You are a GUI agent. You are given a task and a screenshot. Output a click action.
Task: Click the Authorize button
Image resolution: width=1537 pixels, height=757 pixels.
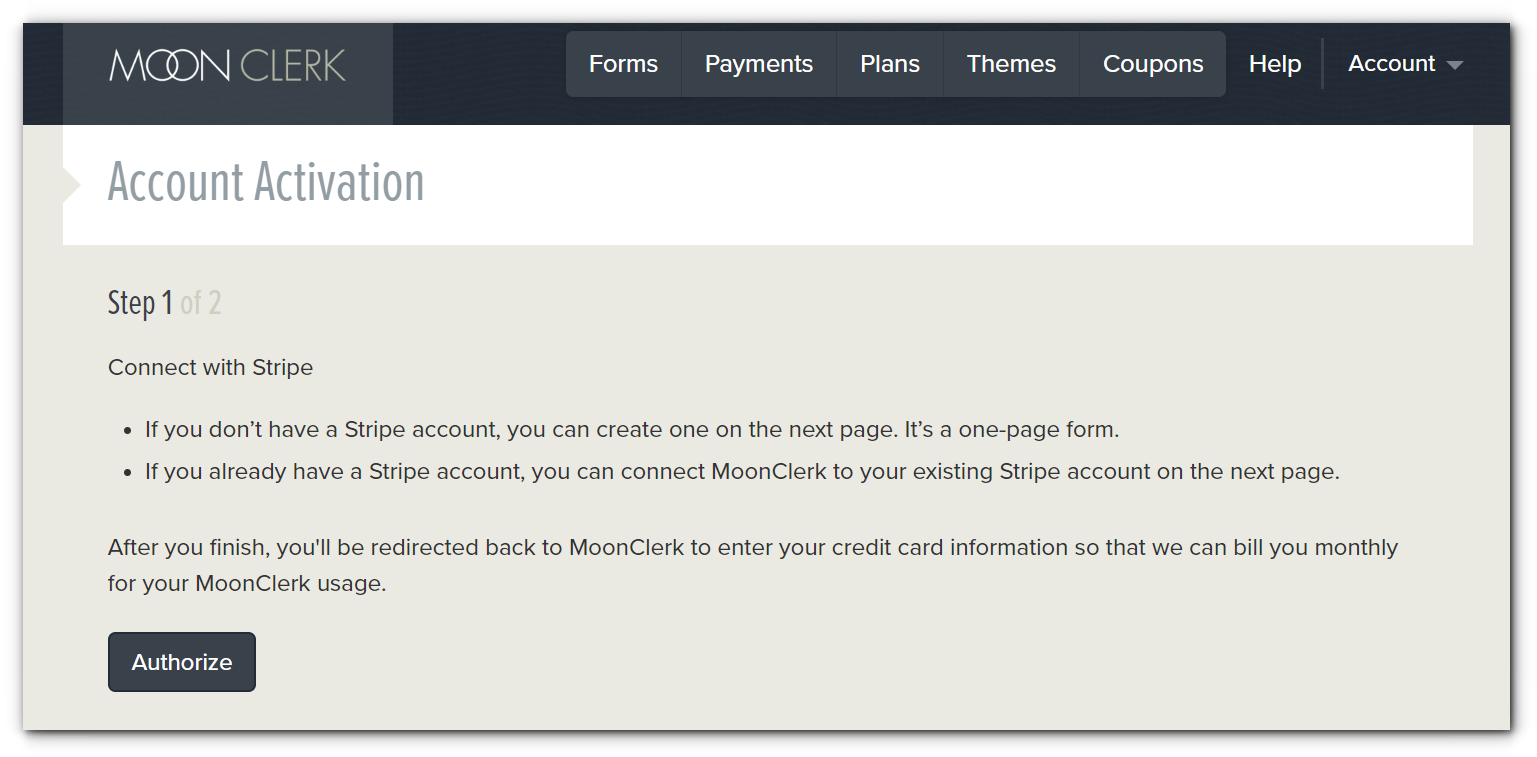click(x=182, y=662)
